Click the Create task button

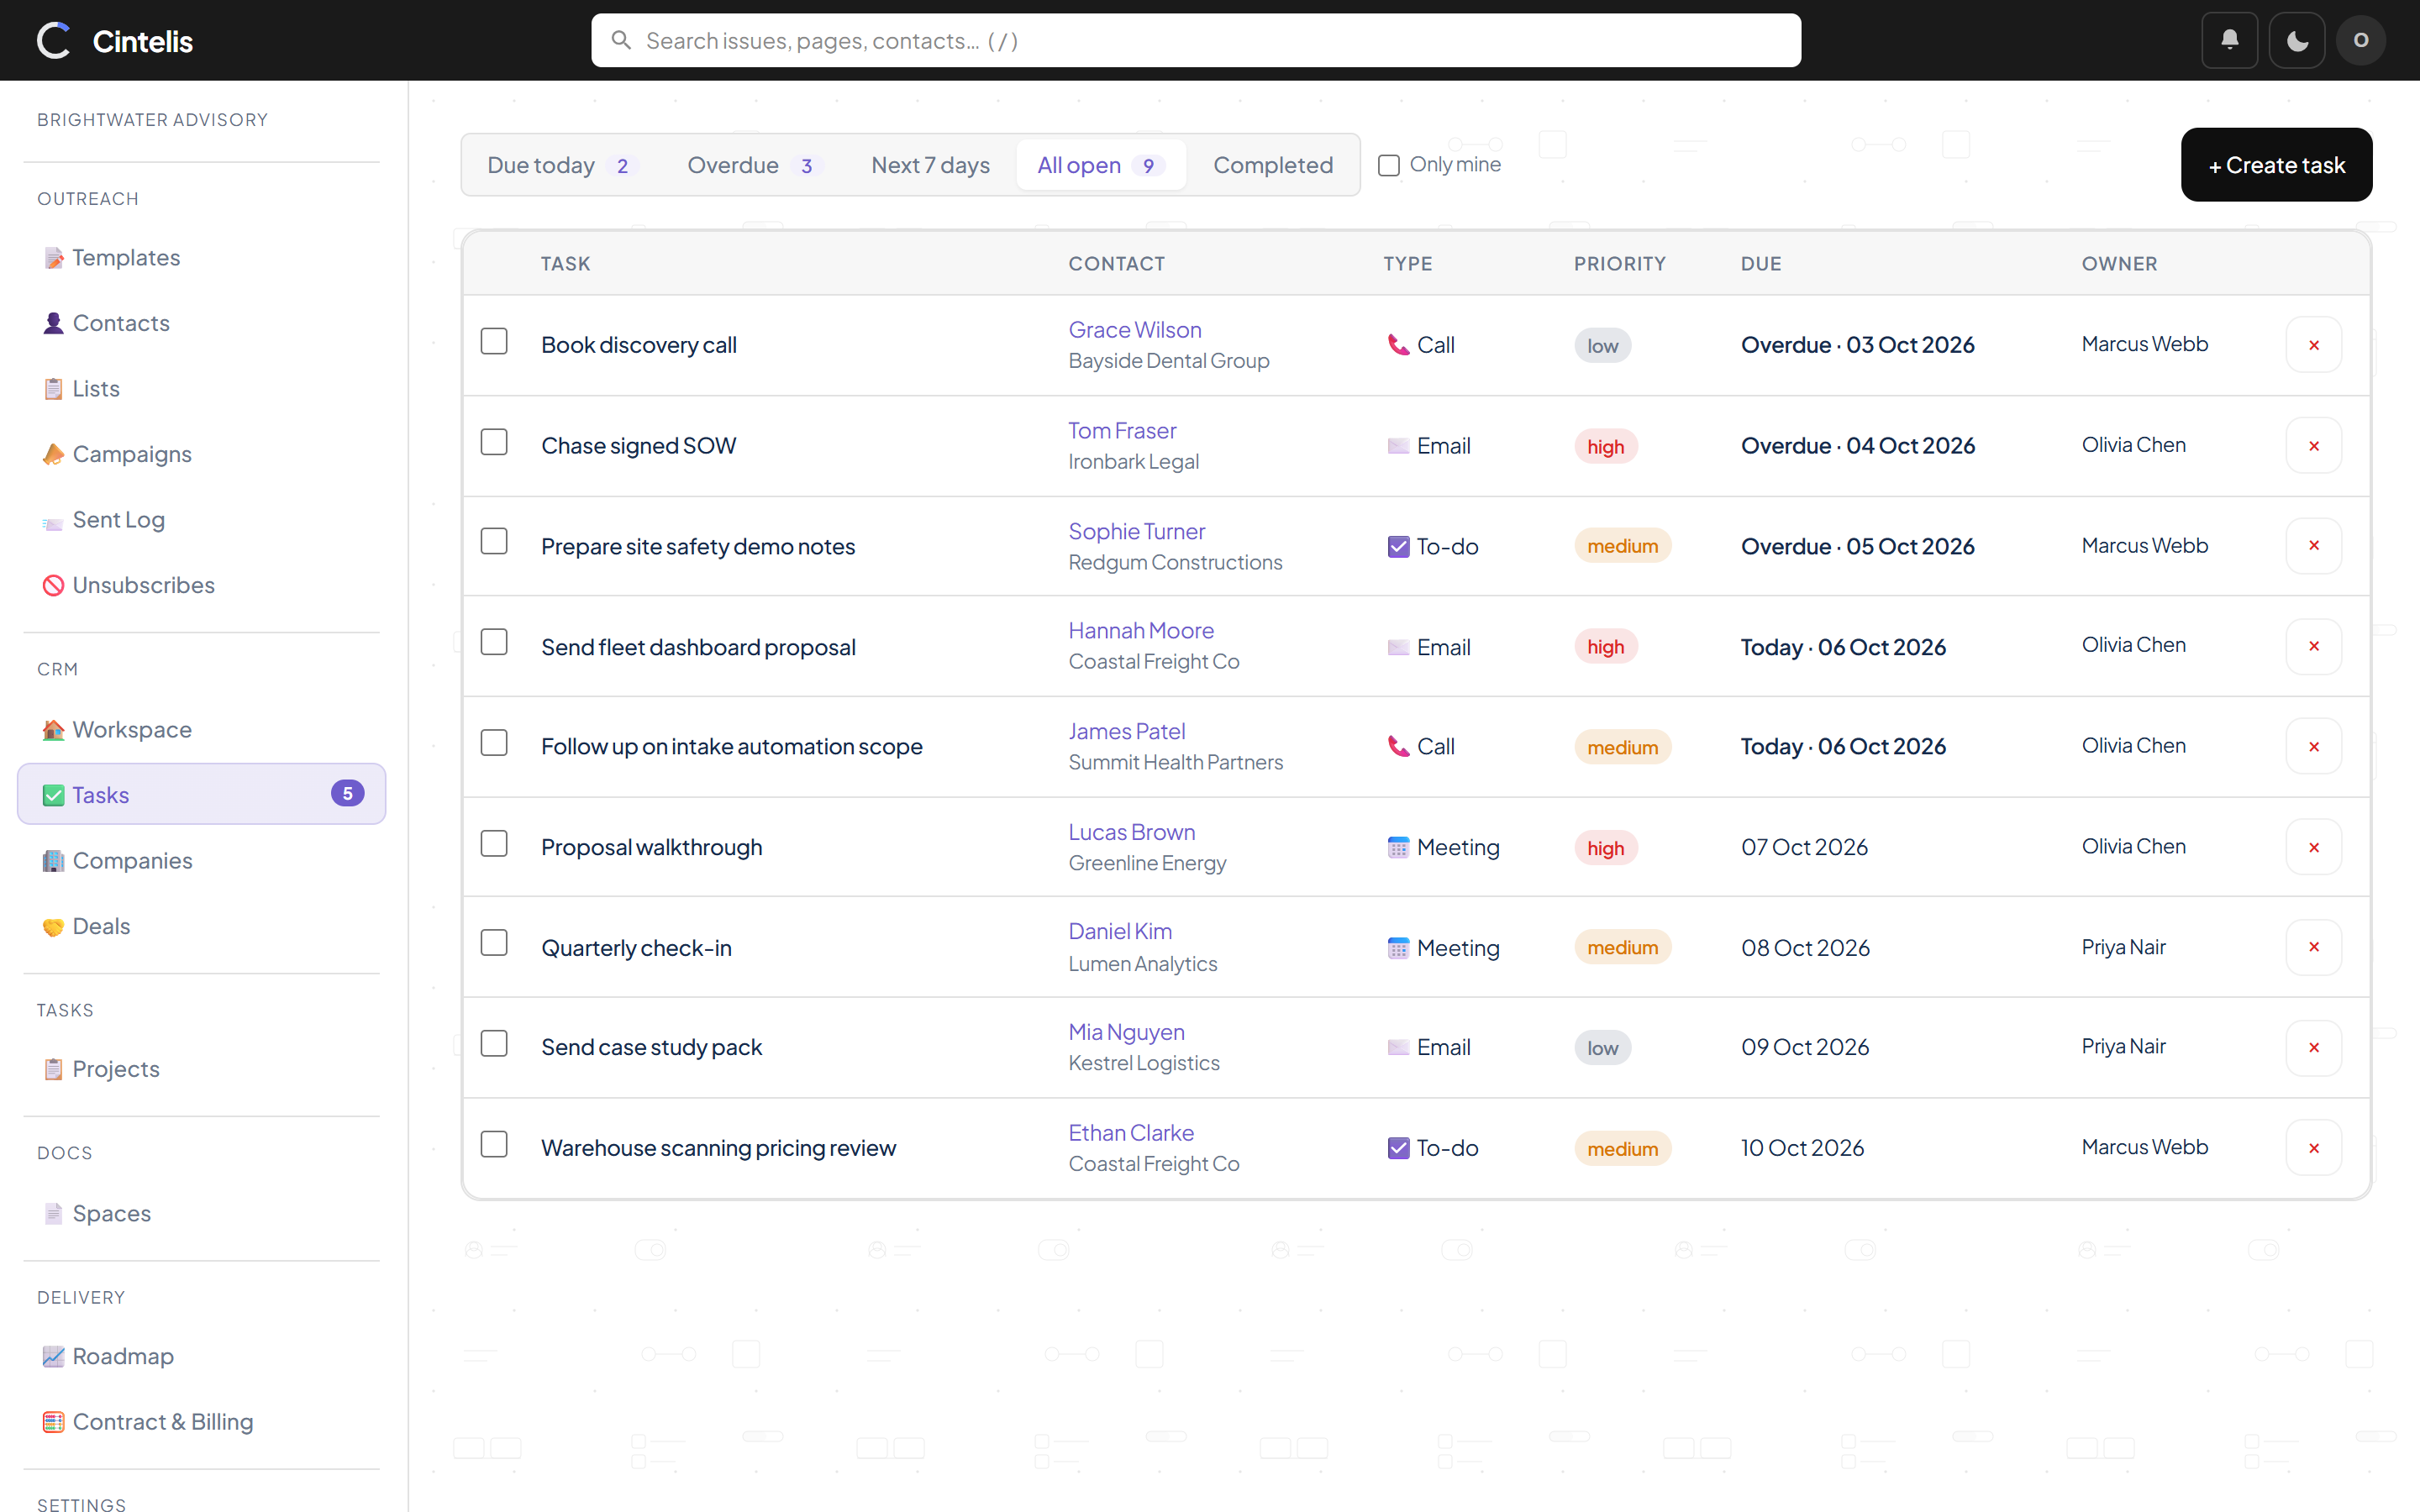[2276, 165]
